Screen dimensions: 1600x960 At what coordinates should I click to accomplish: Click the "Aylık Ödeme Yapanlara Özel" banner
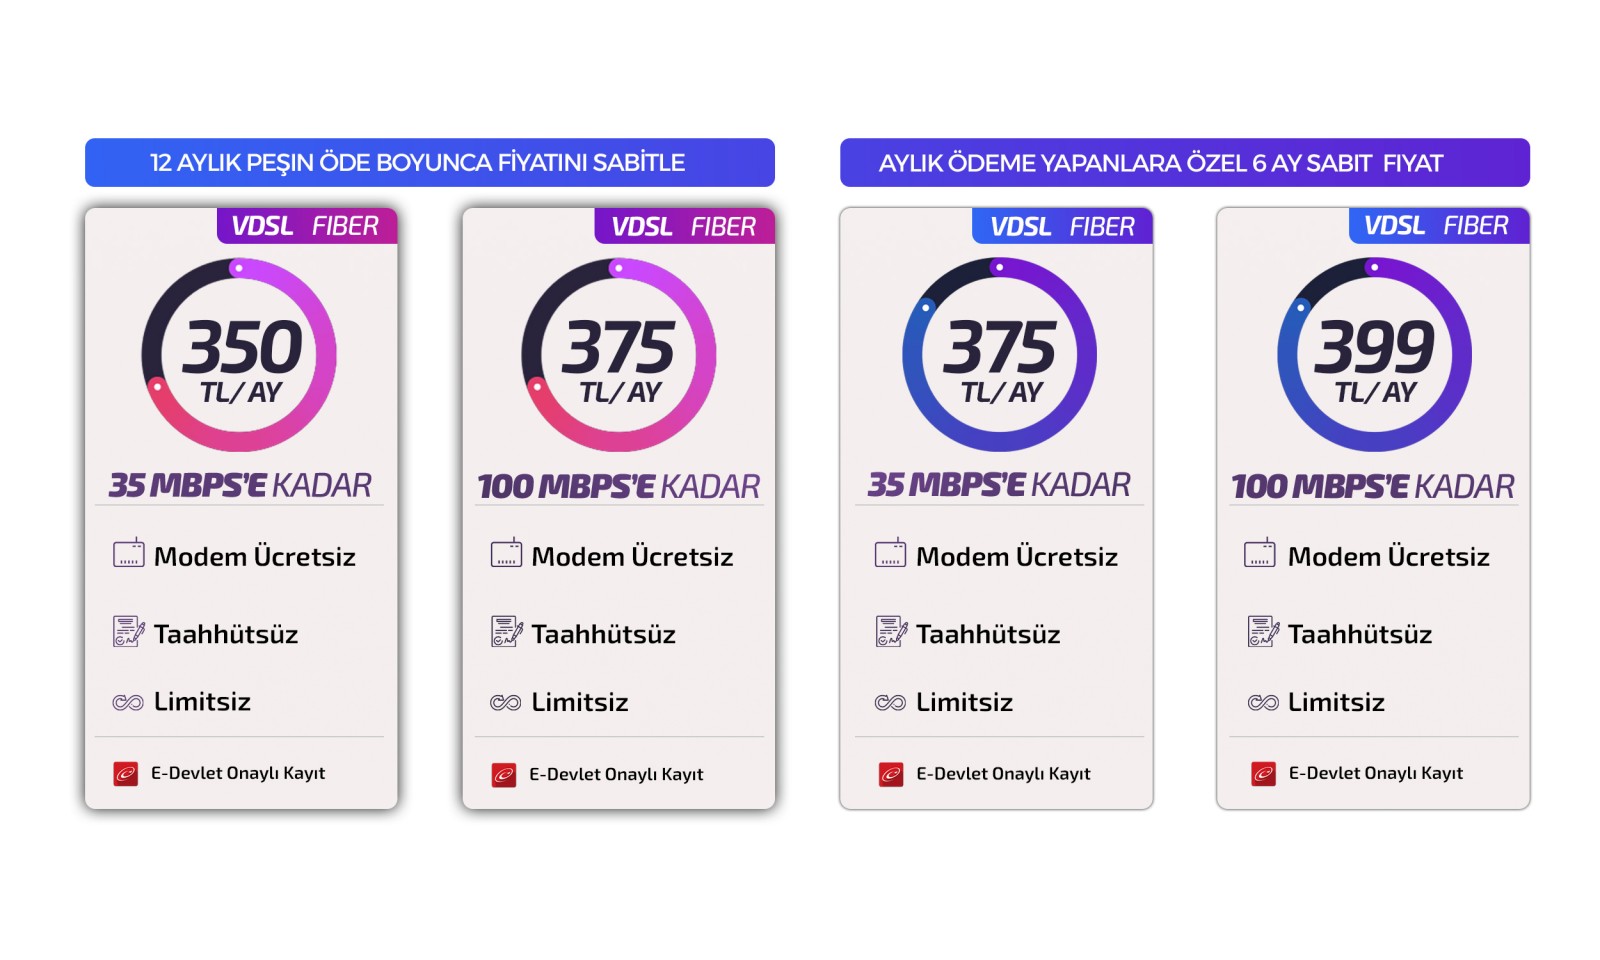tap(1184, 163)
